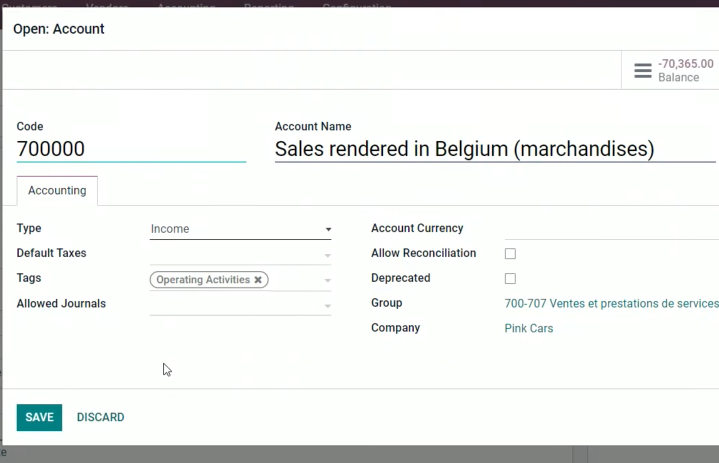Enable Allow Reconciliation checkbox
This screenshot has width=719, height=463.
pyautogui.click(x=510, y=254)
